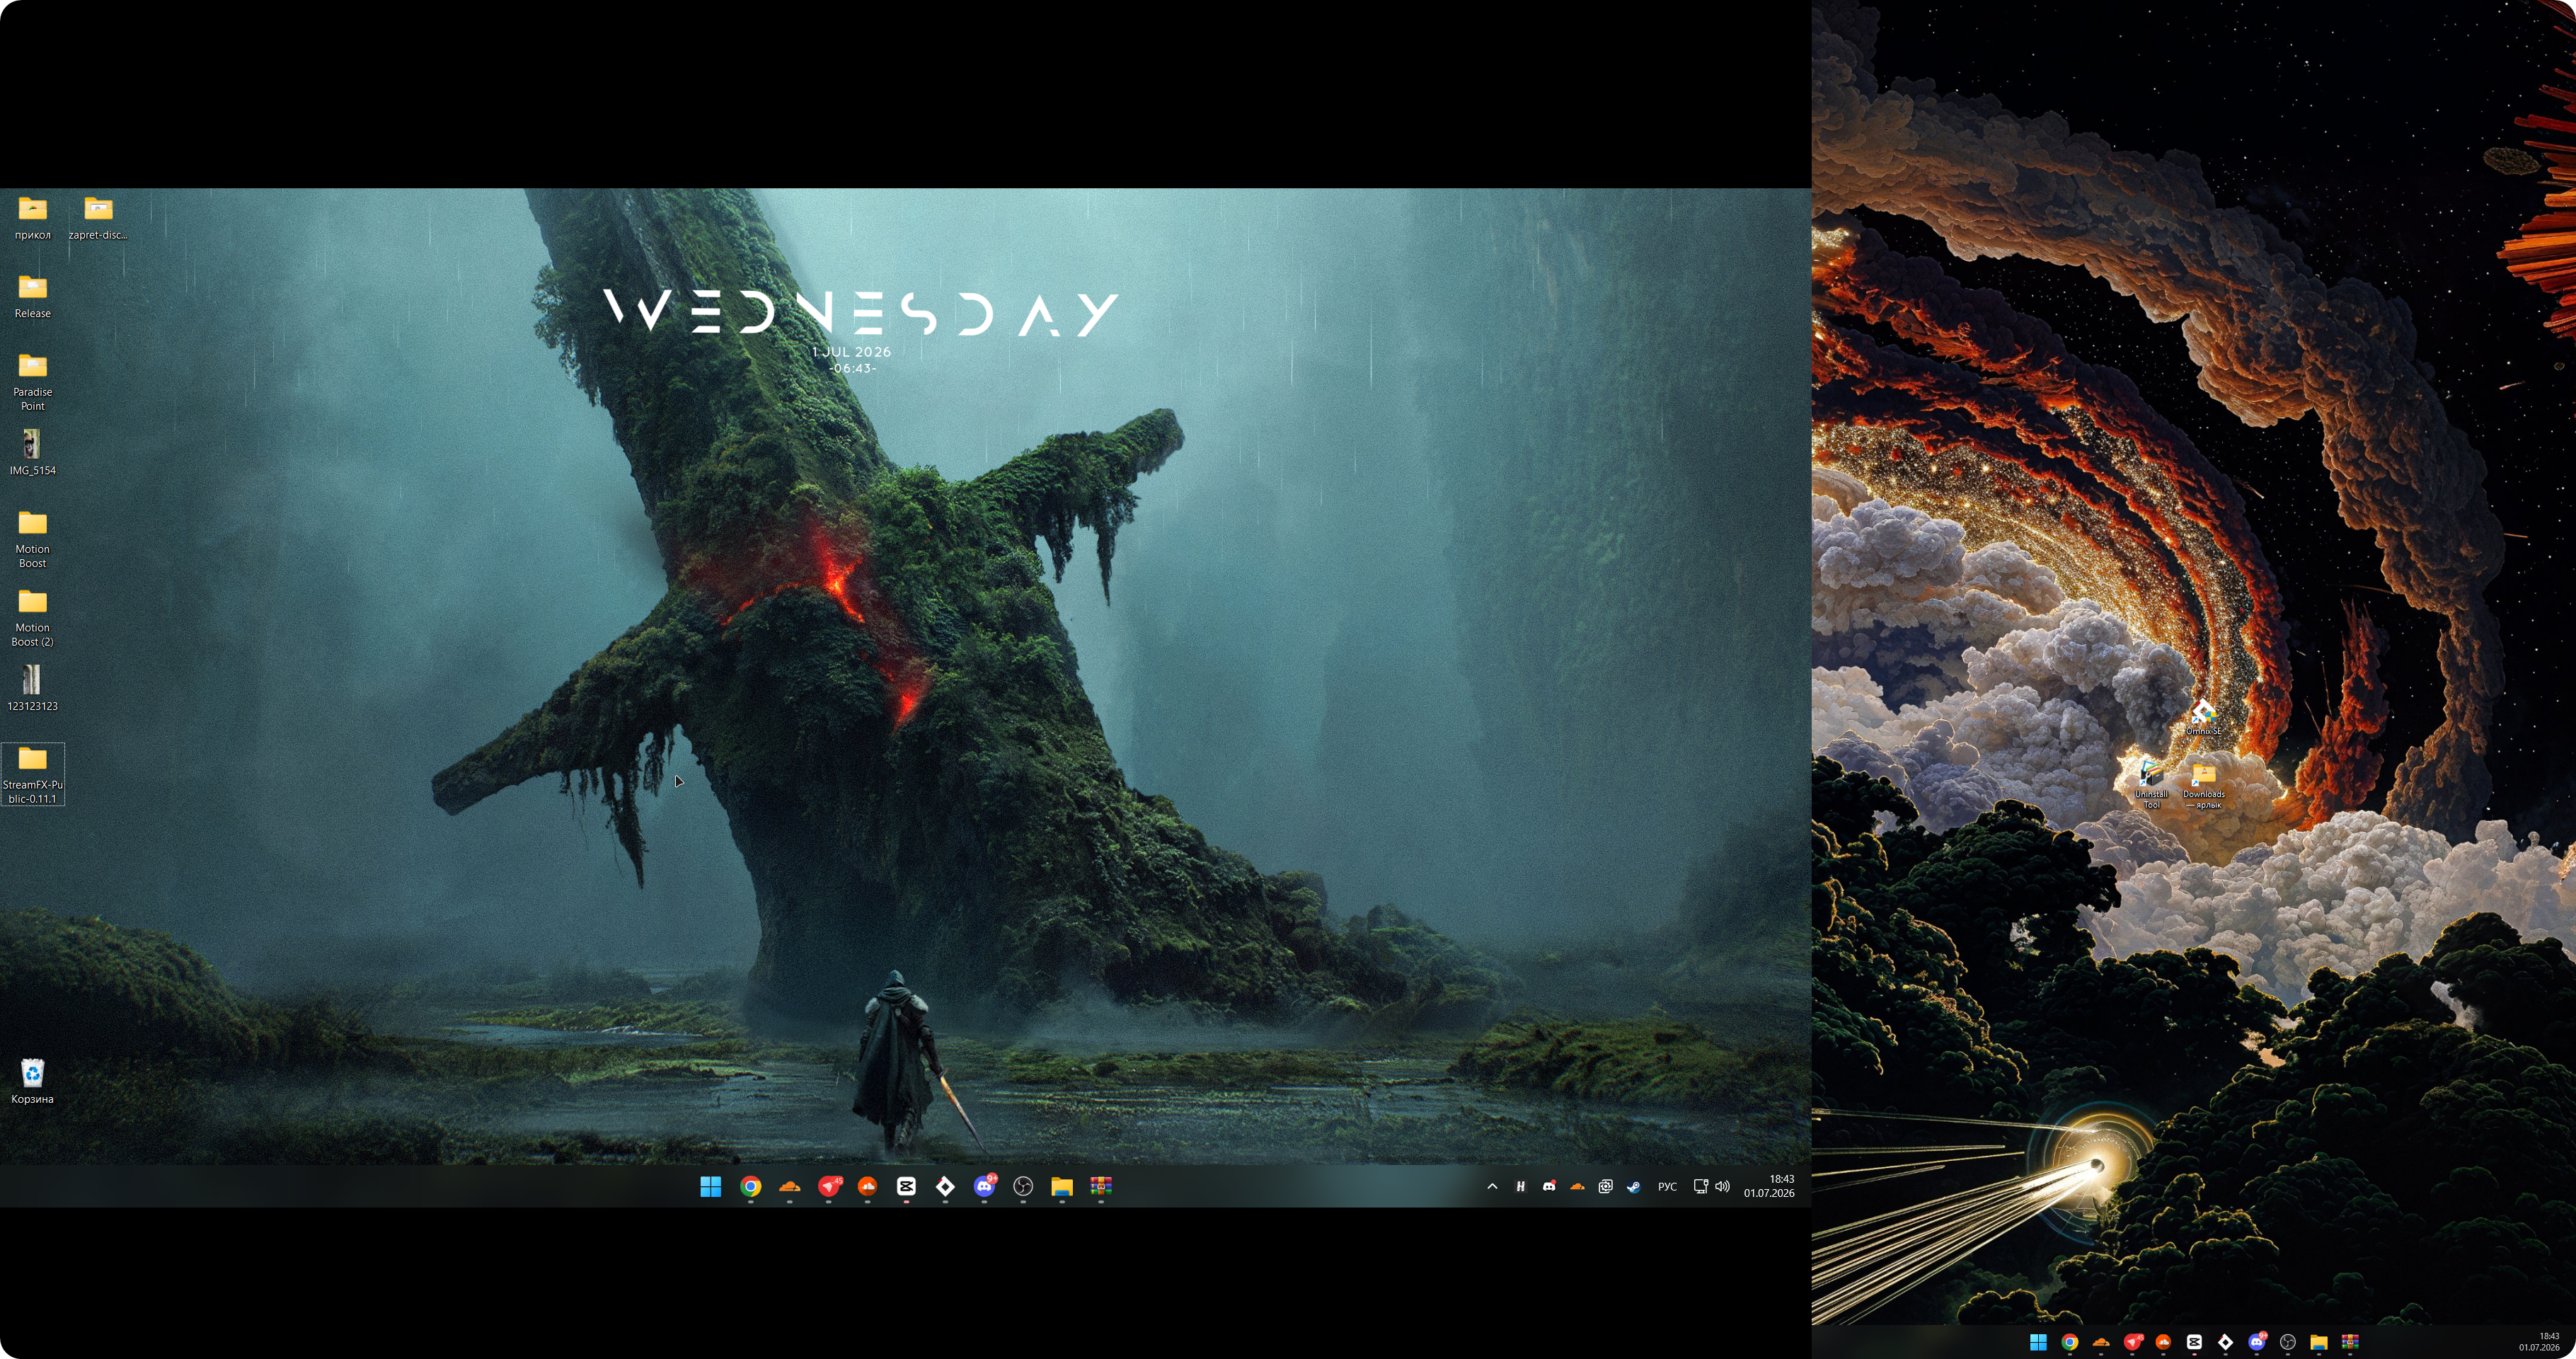2576x1359 pixels.
Task: Click the H icon in the system tray
Action: [x=1520, y=1186]
